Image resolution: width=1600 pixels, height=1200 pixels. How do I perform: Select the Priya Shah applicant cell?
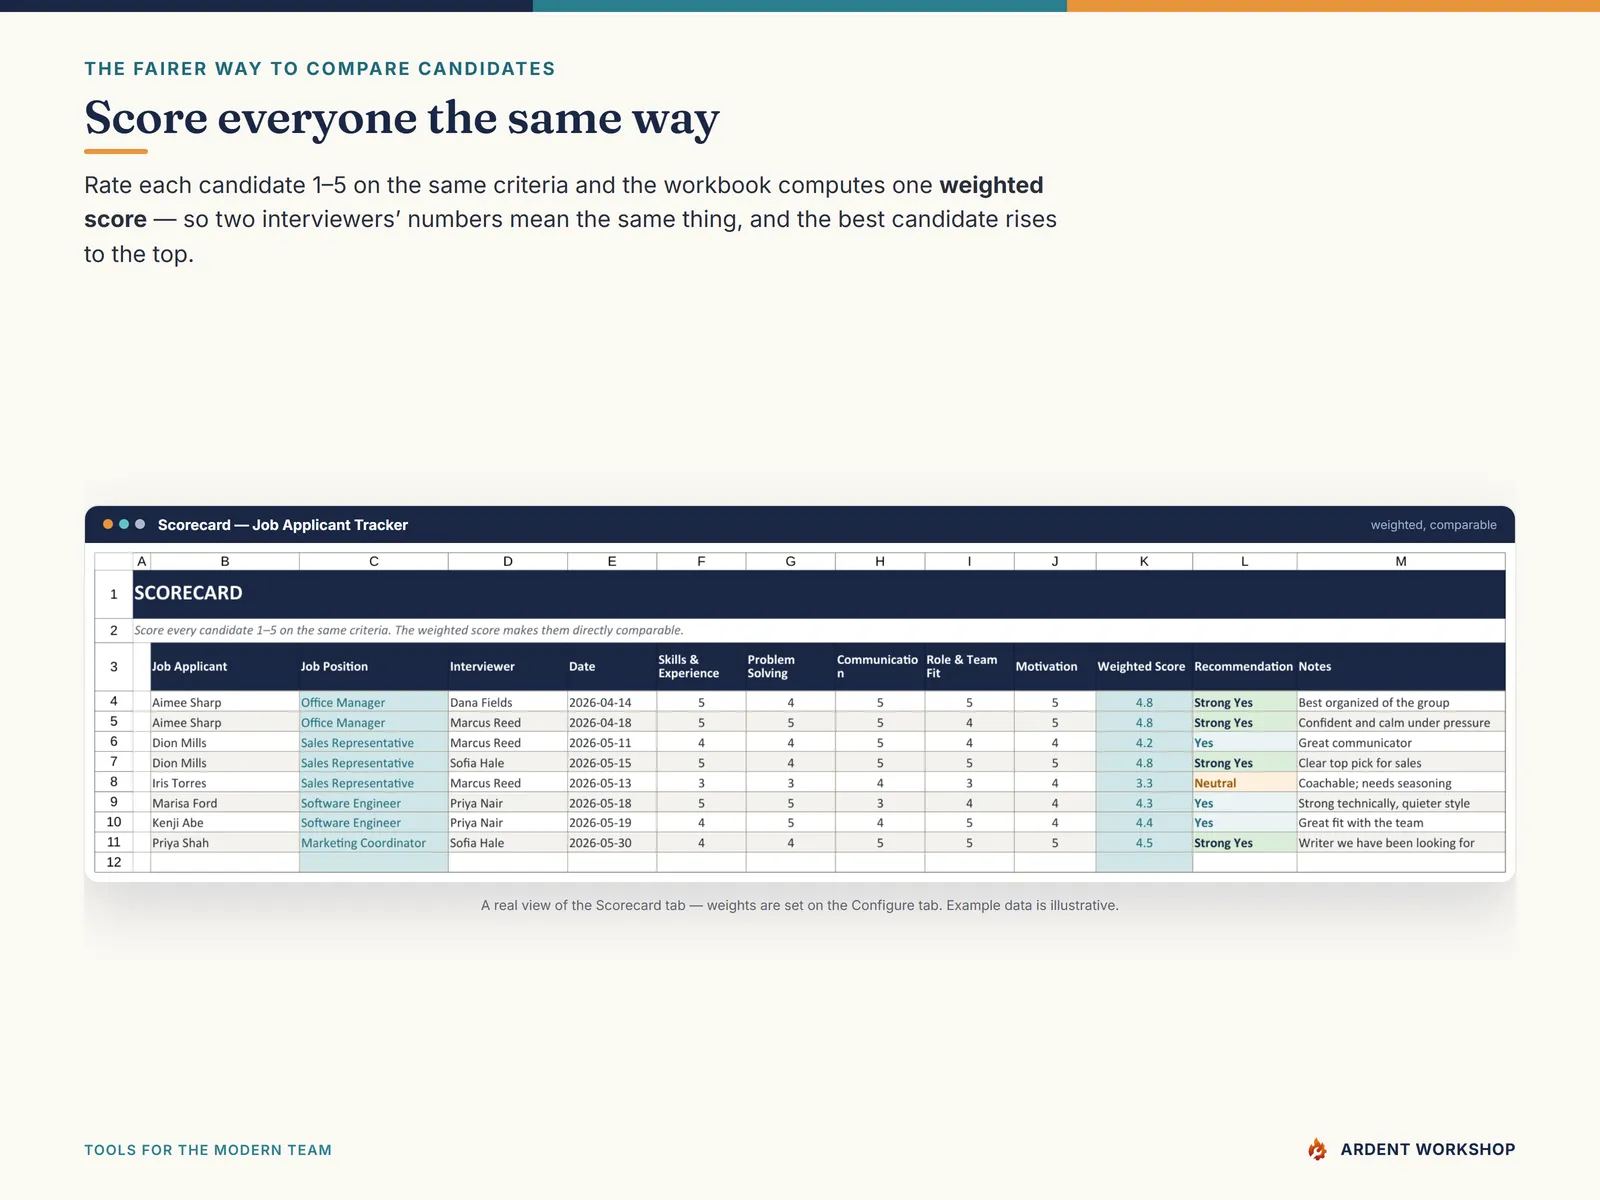click(225, 842)
